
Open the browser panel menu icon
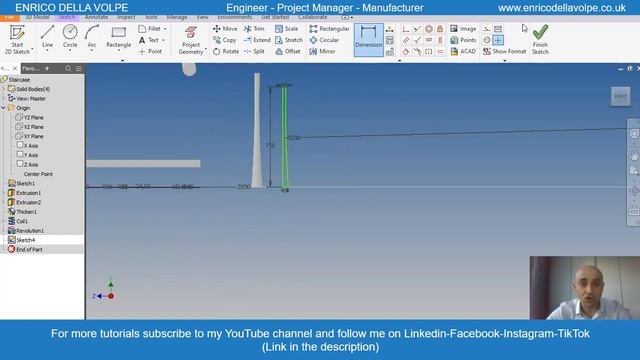(x=79, y=69)
